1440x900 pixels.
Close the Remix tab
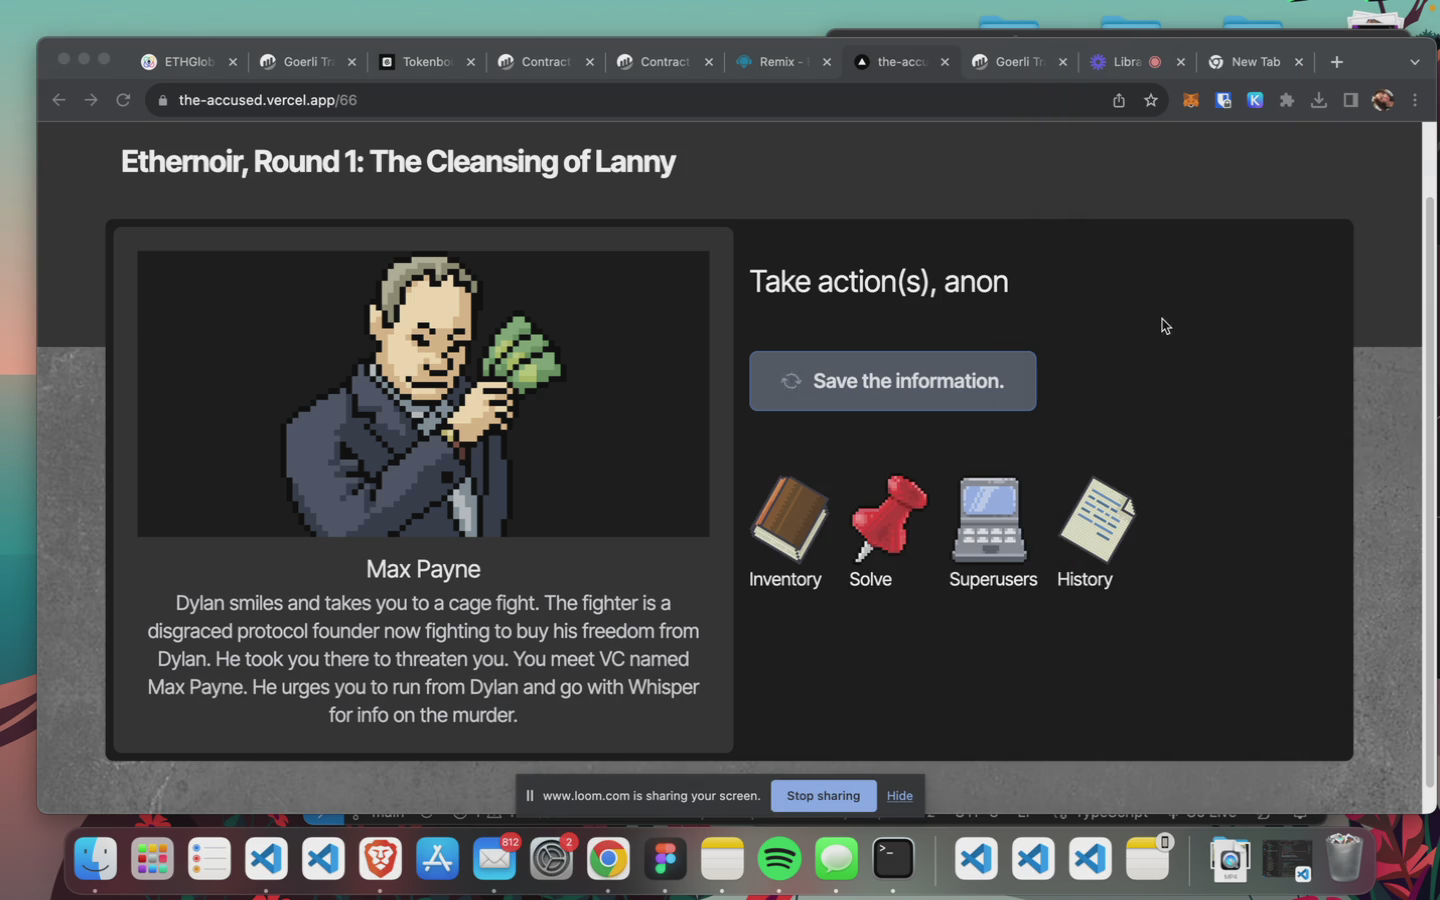[x=827, y=62]
